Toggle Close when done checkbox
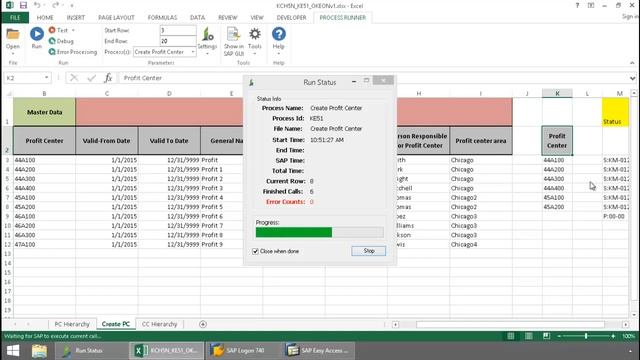Screen dimensions: 640x360 coord(255,251)
